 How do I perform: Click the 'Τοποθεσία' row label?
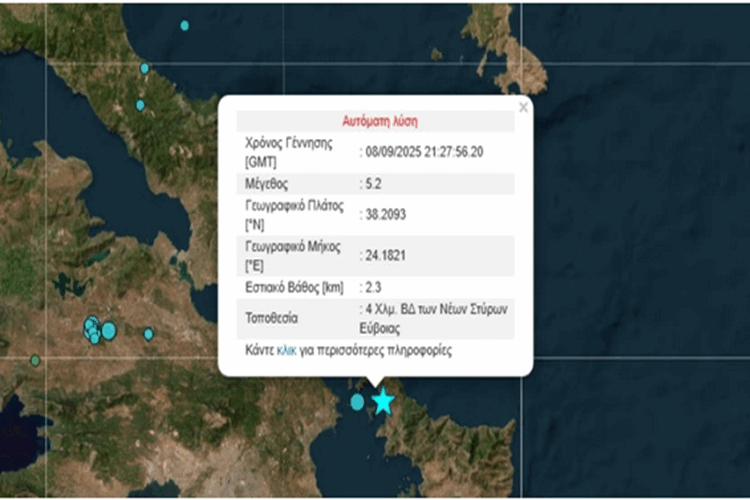pos(271,319)
